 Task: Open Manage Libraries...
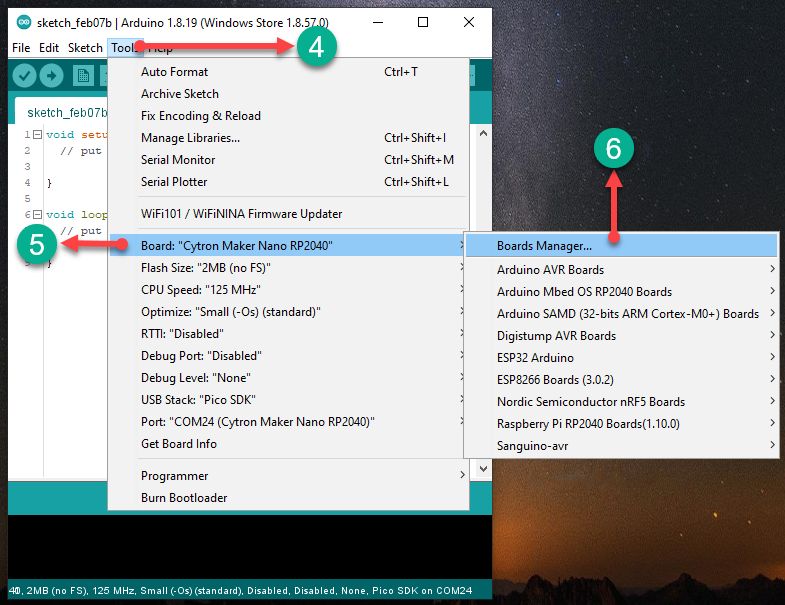point(288,138)
